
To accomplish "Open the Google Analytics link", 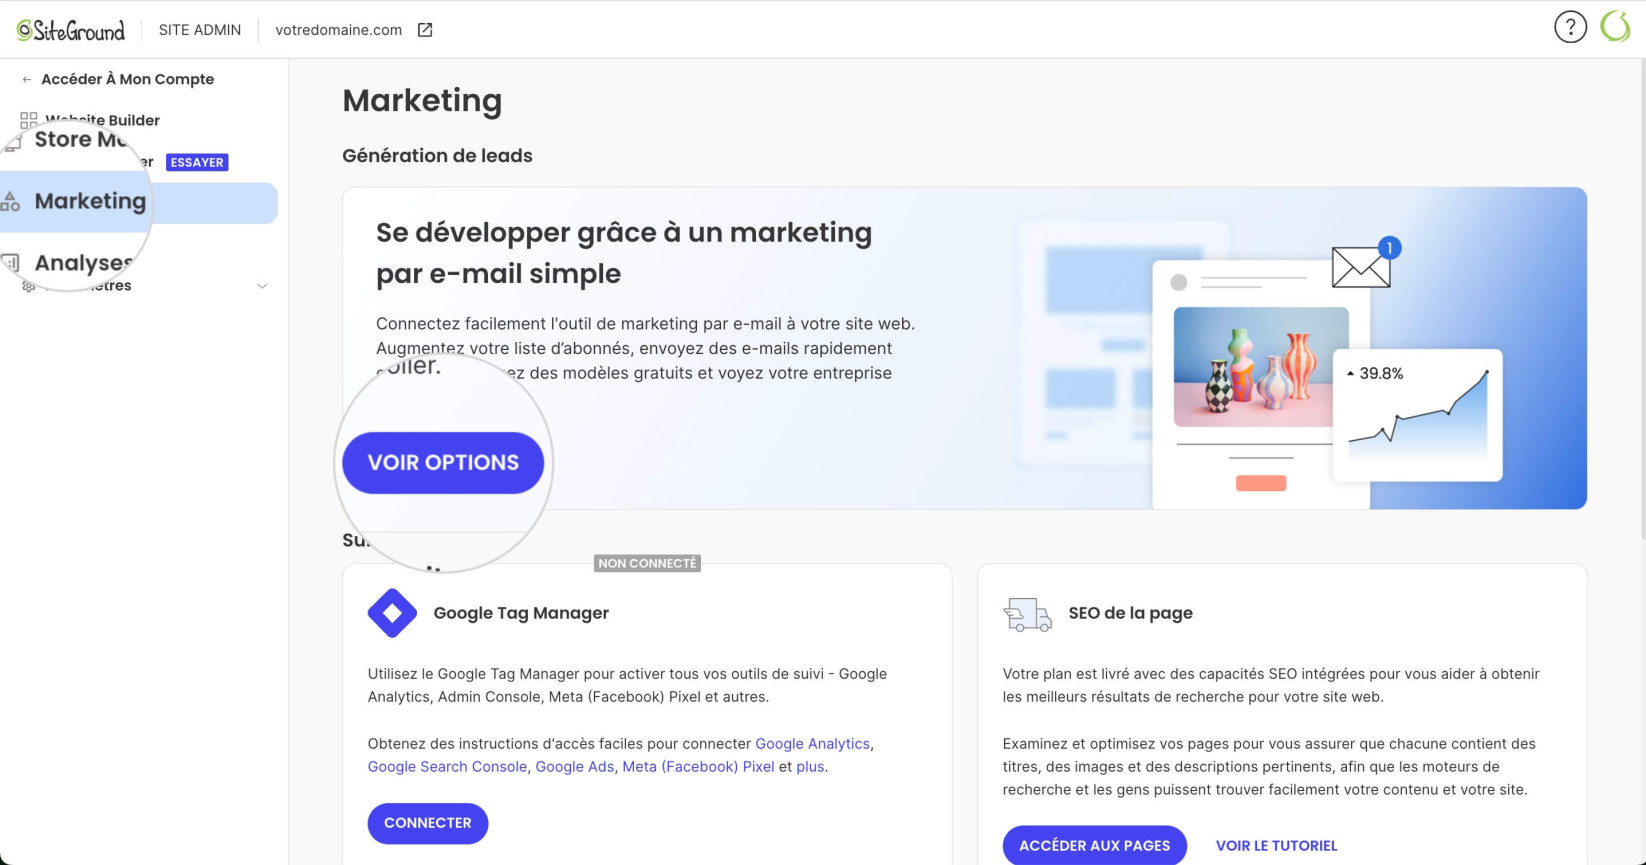I will tap(813, 744).
